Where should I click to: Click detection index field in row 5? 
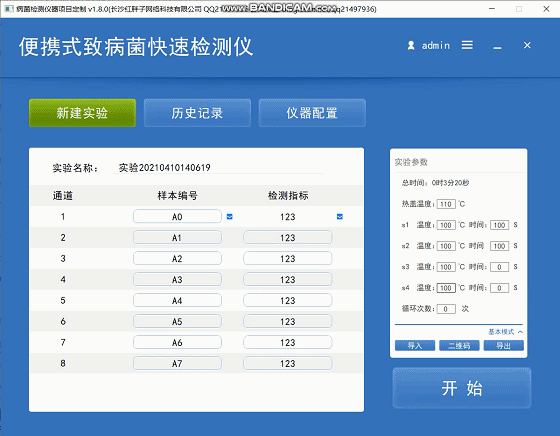pos(288,300)
